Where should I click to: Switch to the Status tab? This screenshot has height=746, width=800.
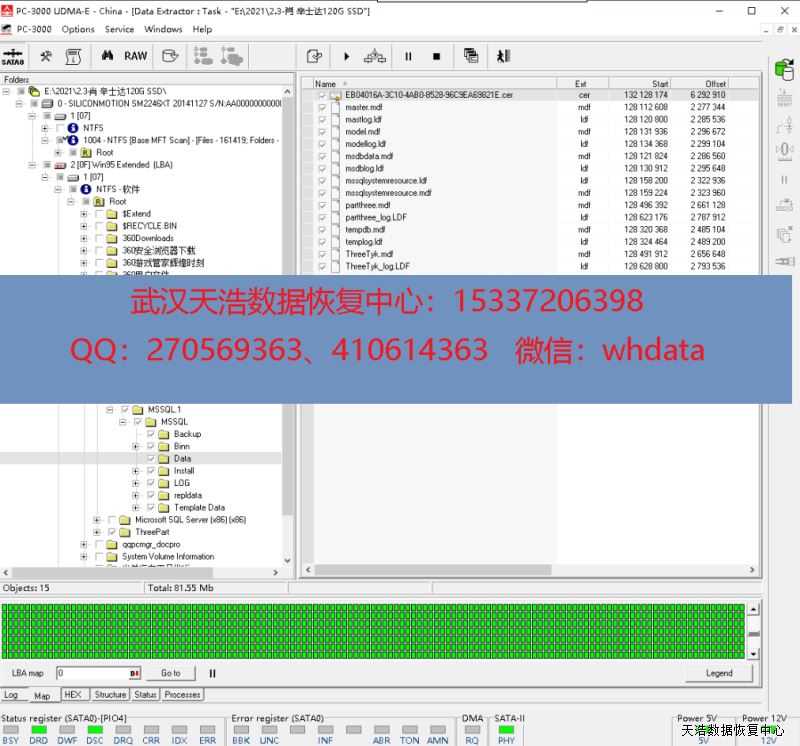coord(145,694)
